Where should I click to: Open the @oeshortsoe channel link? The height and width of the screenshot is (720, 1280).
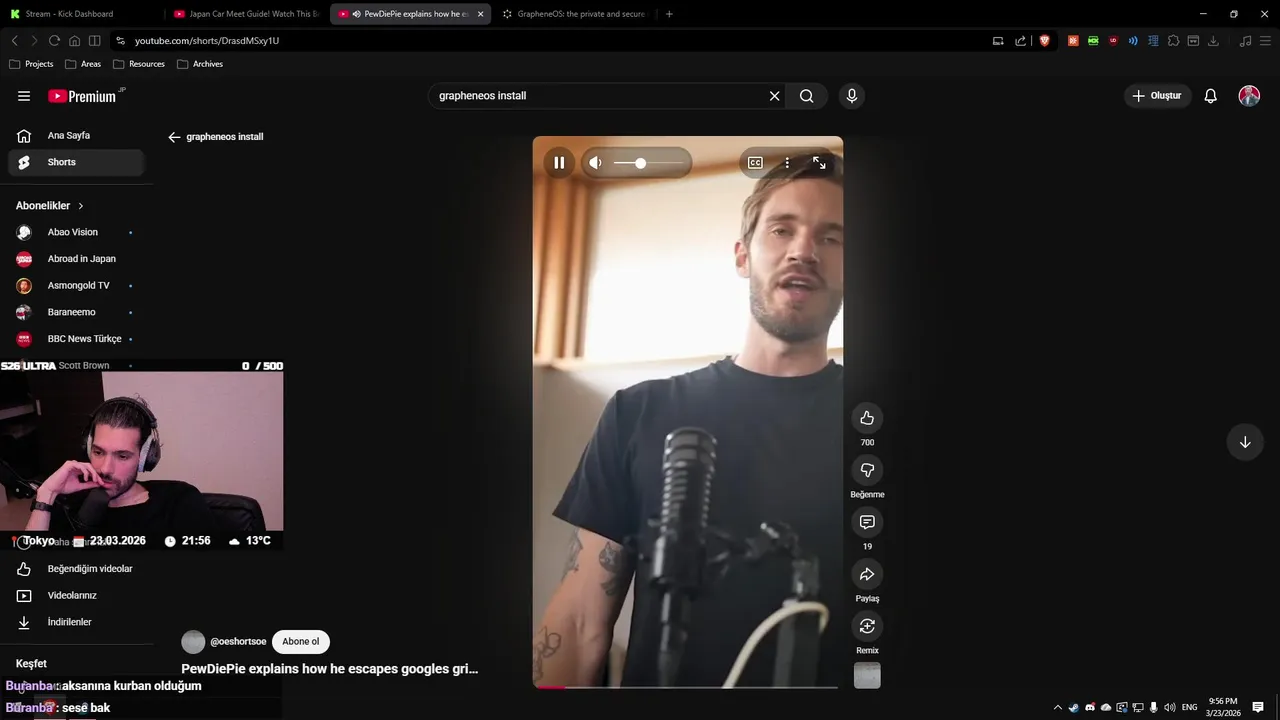[x=238, y=642]
